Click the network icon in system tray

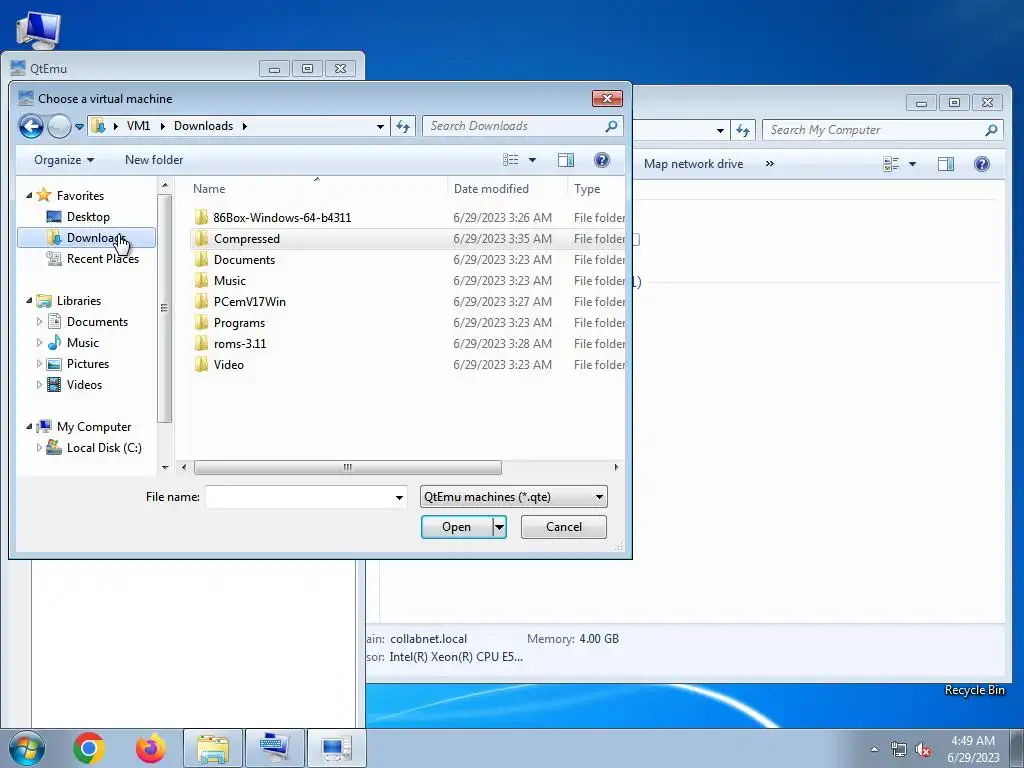pos(899,750)
